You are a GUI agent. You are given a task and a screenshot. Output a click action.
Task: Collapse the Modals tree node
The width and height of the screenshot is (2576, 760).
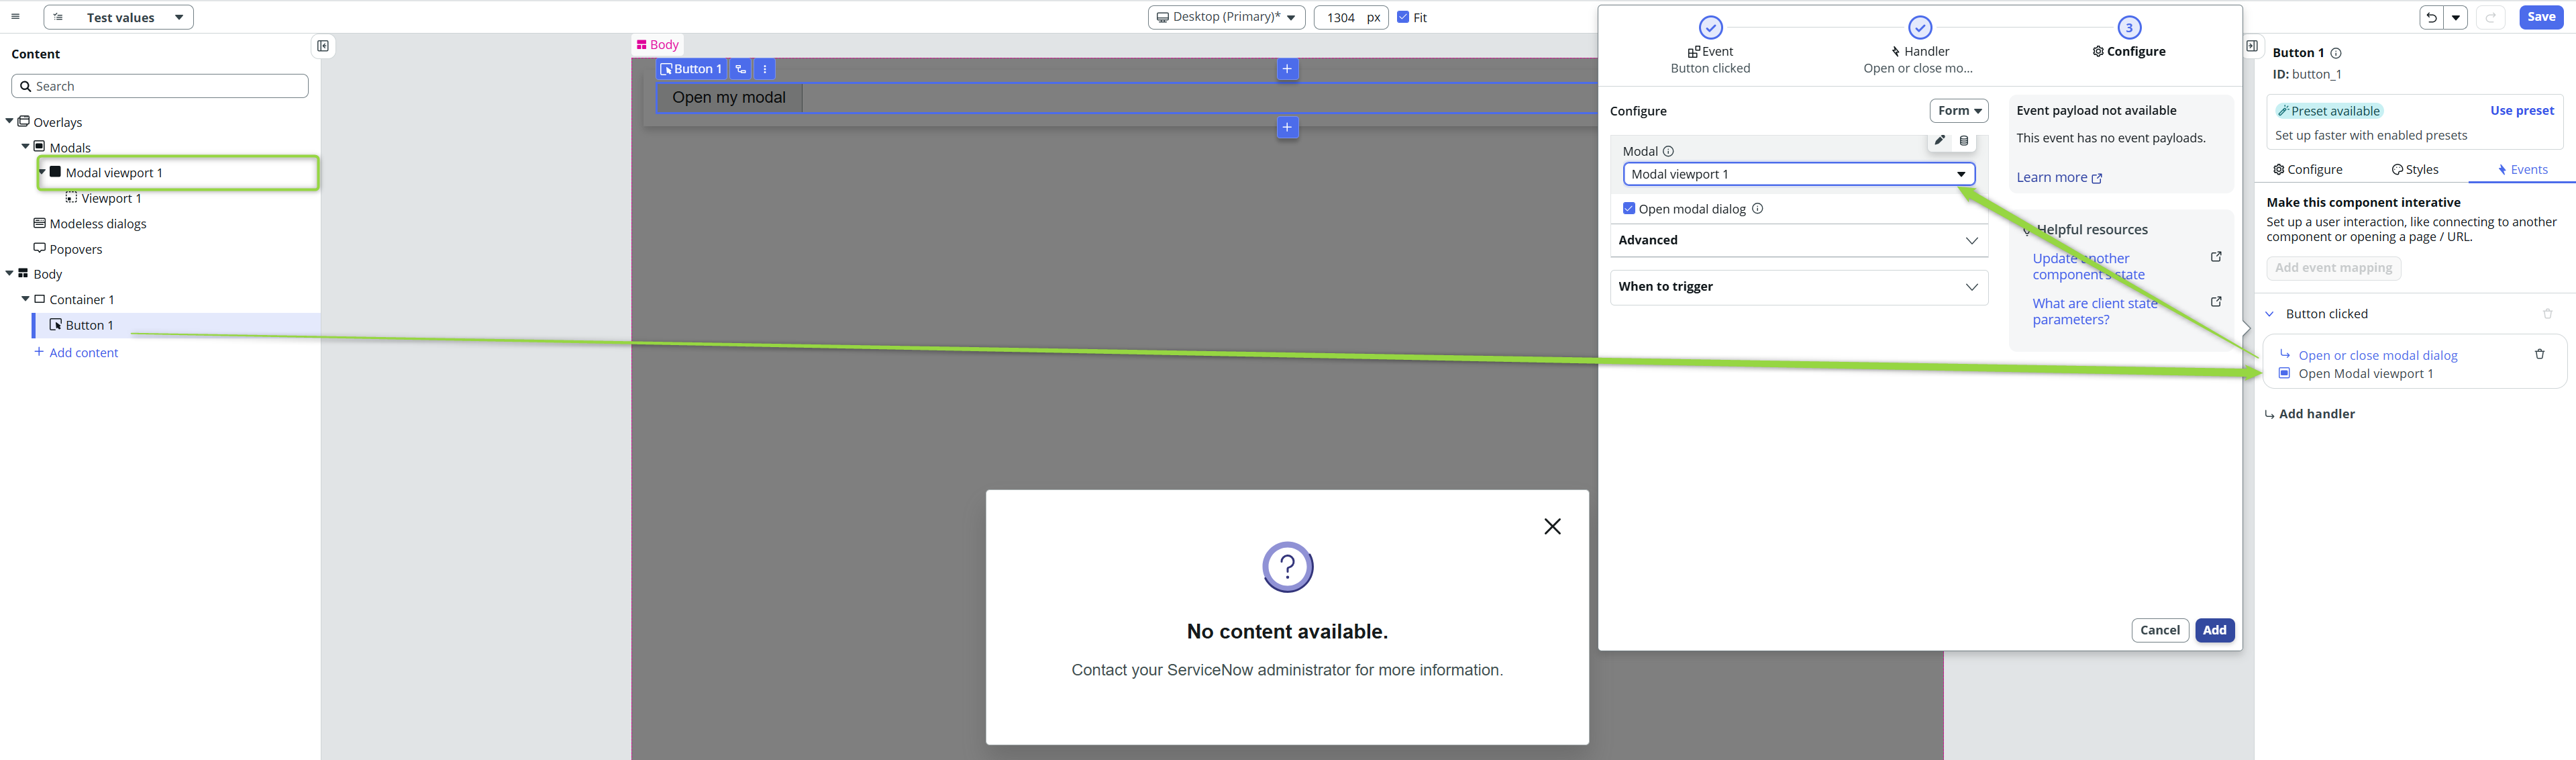(x=26, y=147)
